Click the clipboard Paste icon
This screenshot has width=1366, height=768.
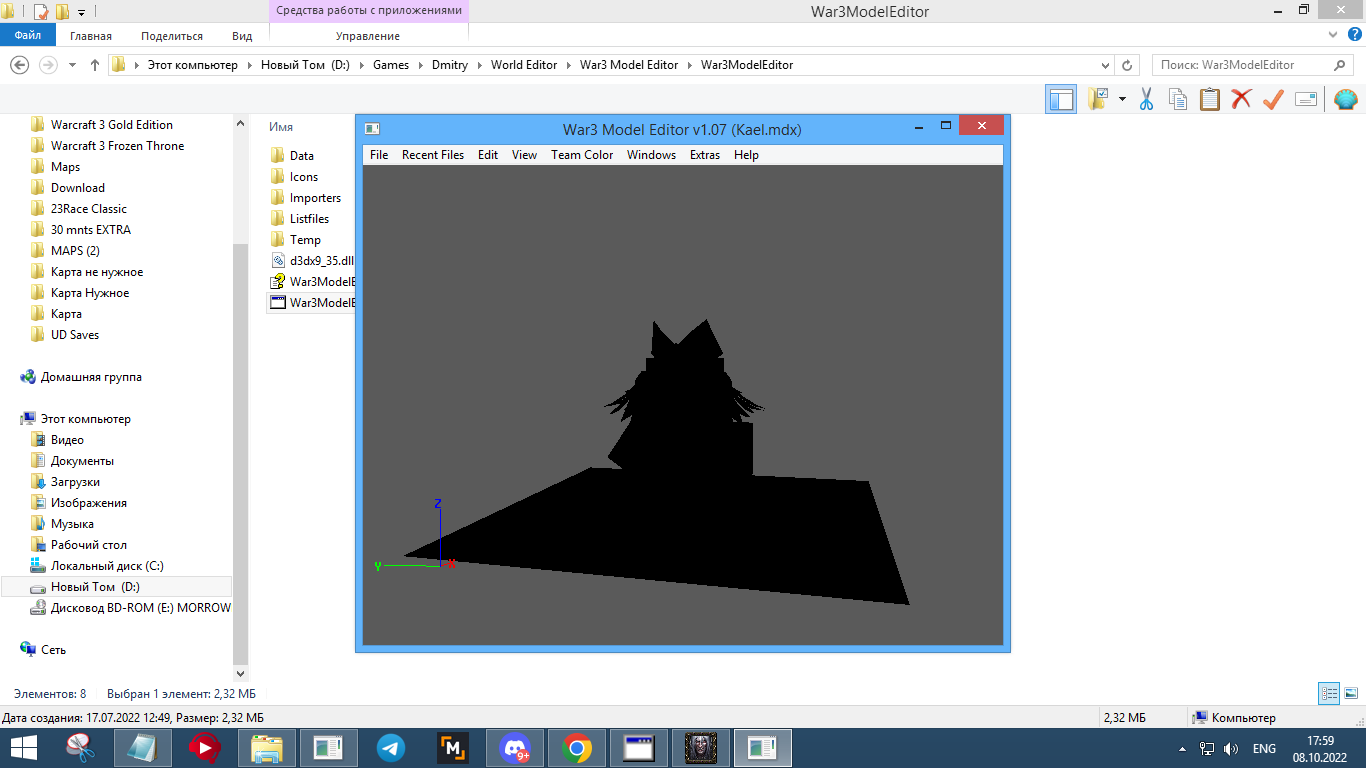[1210, 99]
